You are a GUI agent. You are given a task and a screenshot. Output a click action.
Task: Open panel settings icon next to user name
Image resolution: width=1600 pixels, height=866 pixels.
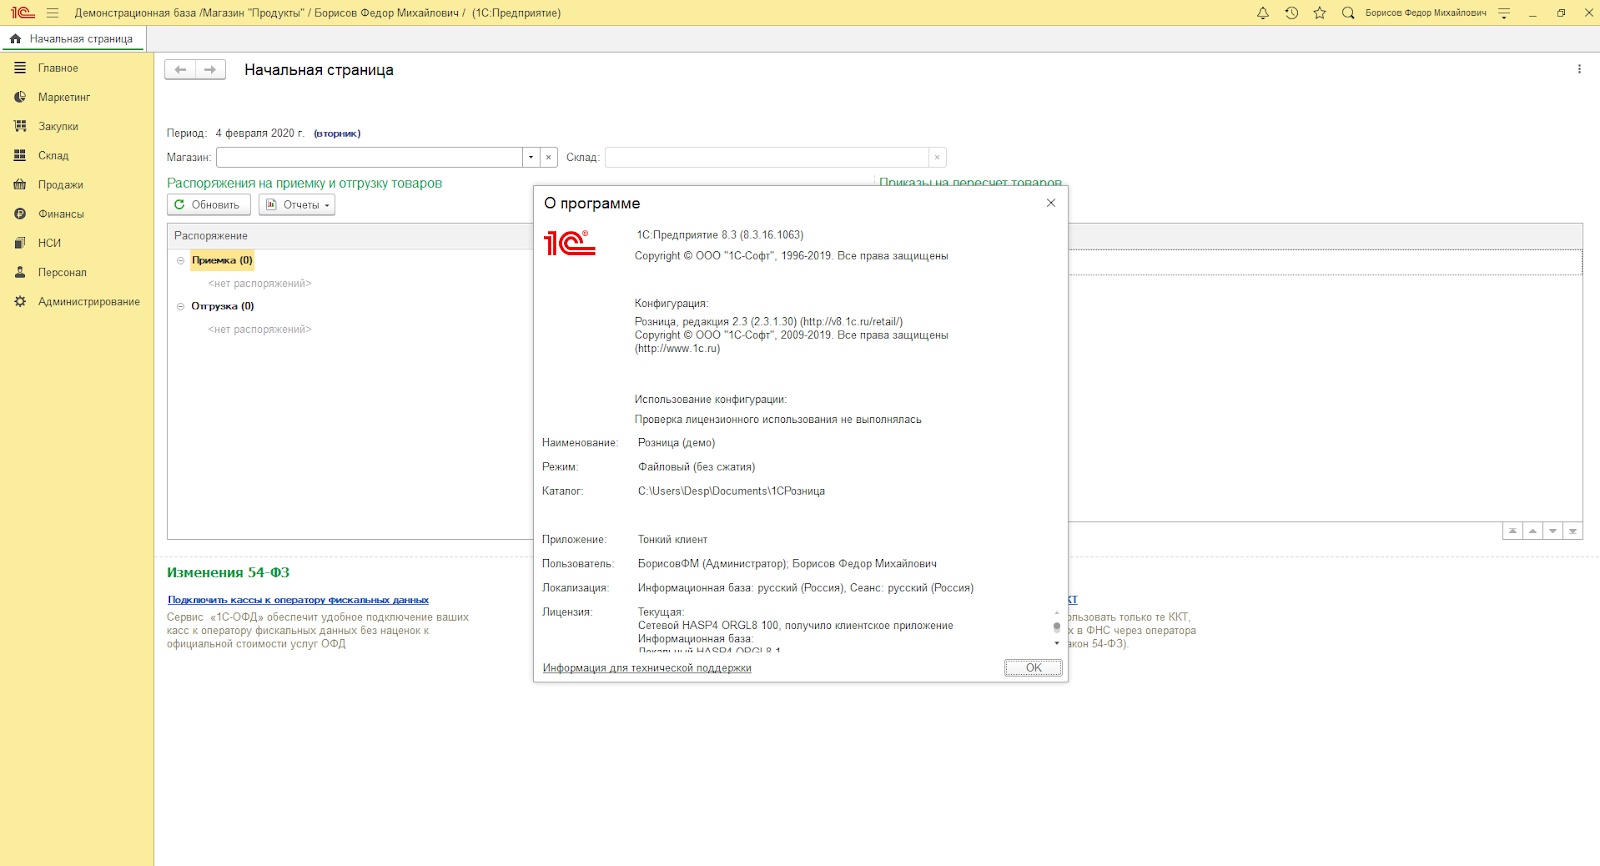point(1504,13)
